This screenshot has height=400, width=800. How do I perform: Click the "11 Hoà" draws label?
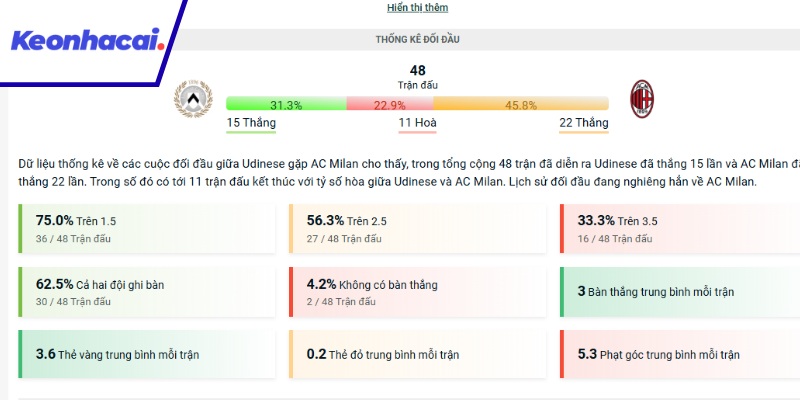pos(418,123)
